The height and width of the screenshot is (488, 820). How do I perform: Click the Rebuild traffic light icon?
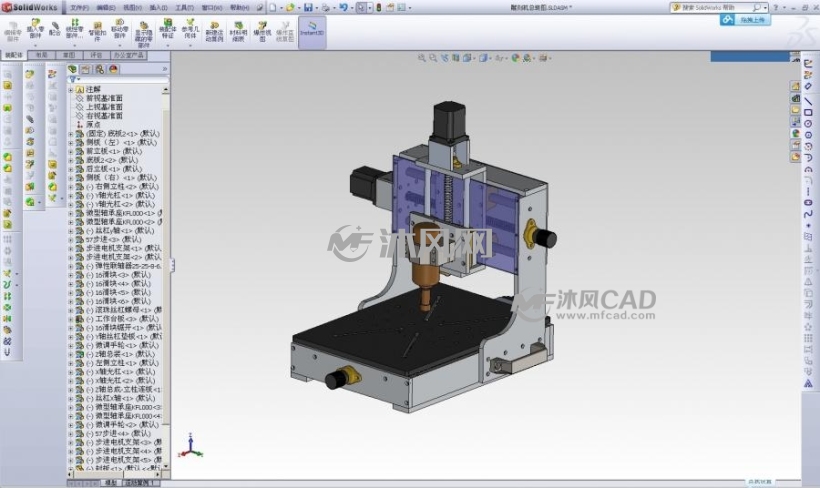[379, 7]
